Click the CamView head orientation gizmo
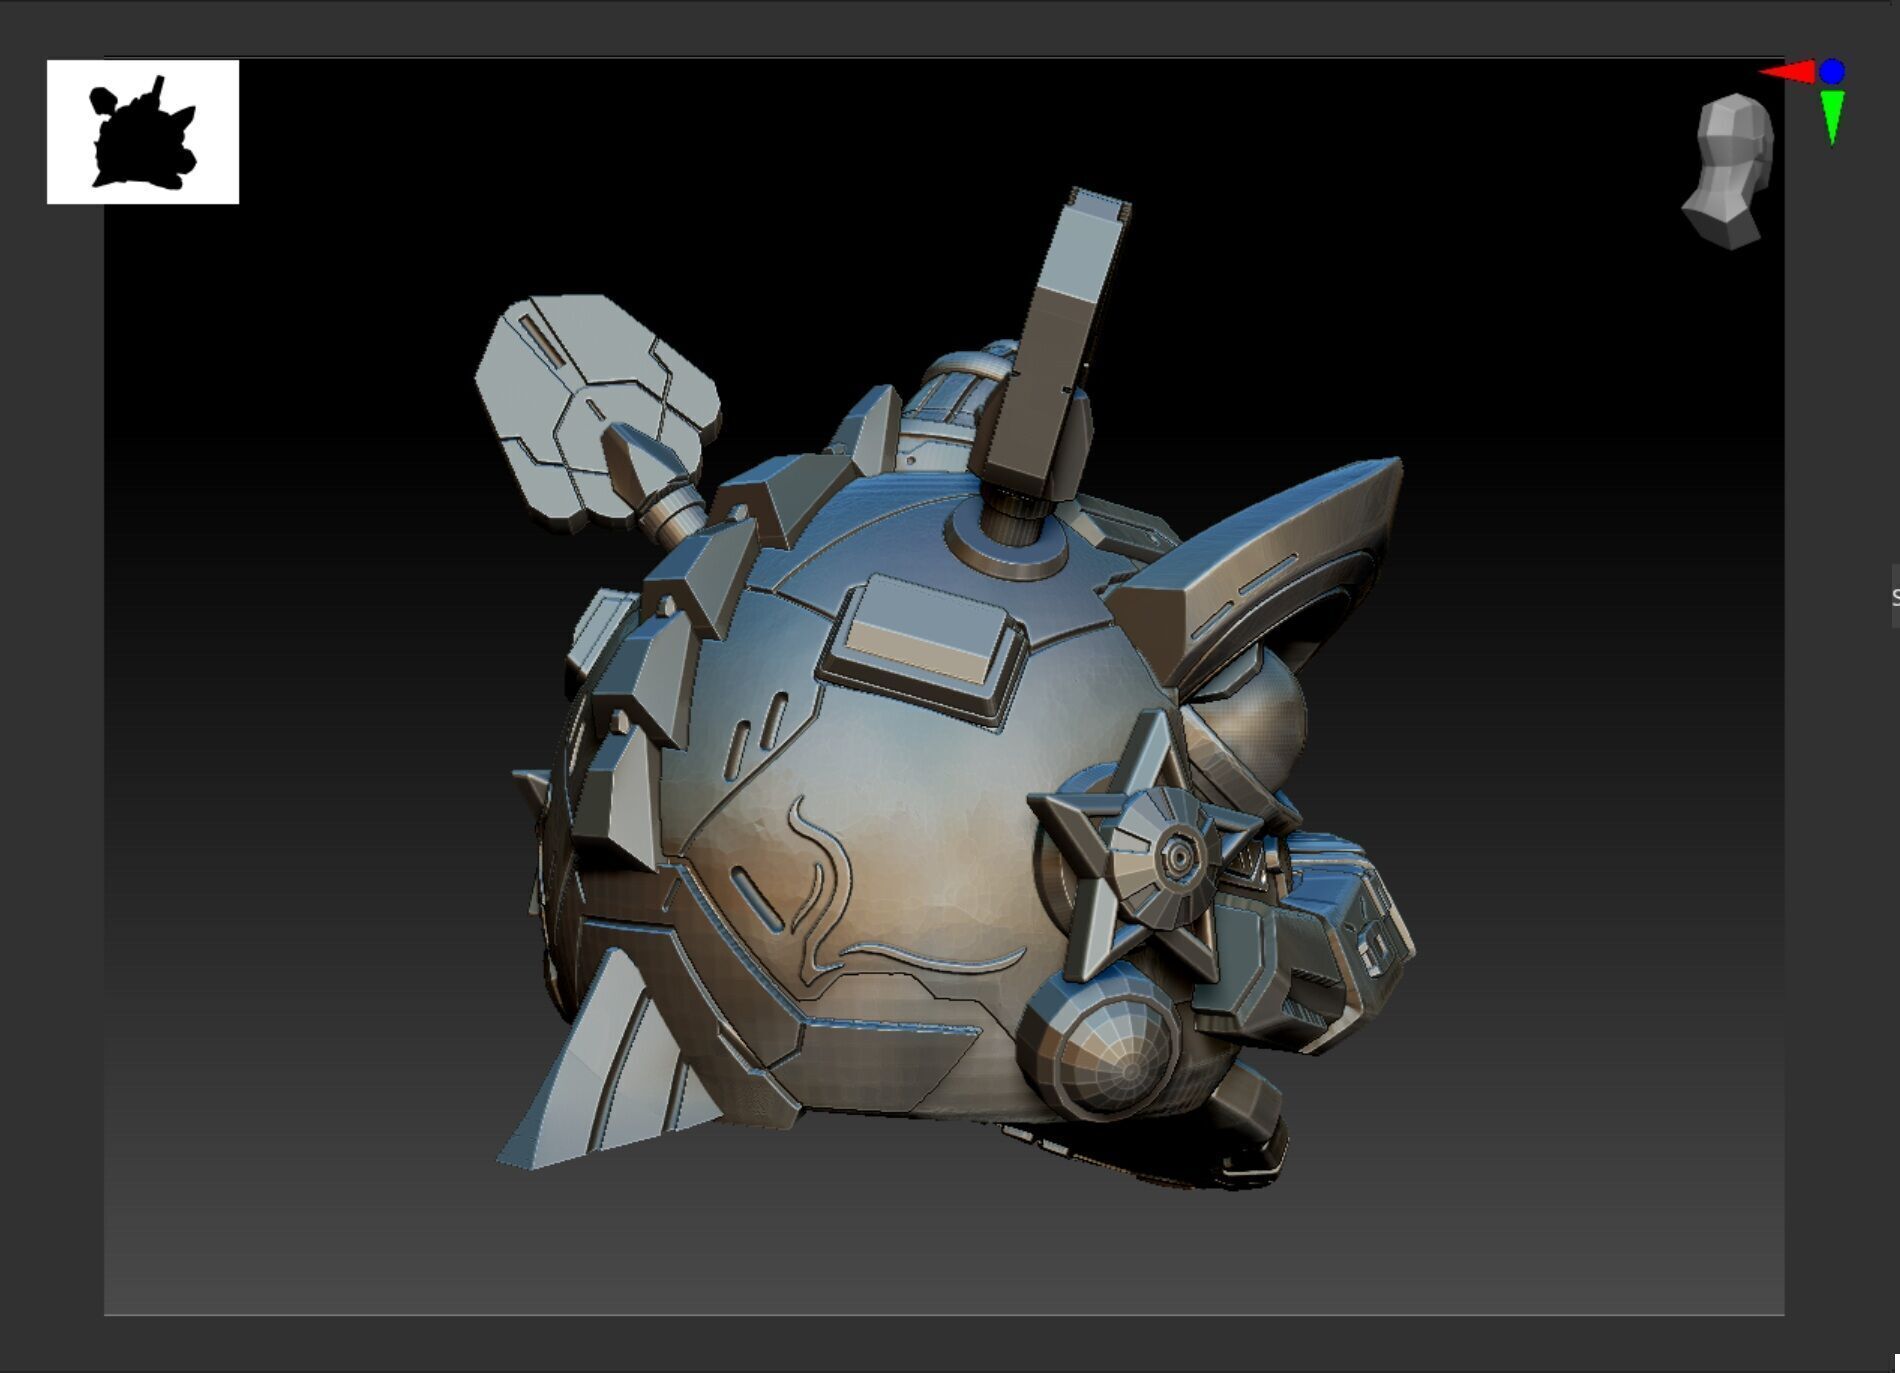Image resolution: width=1900 pixels, height=1373 pixels. click(1728, 171)
